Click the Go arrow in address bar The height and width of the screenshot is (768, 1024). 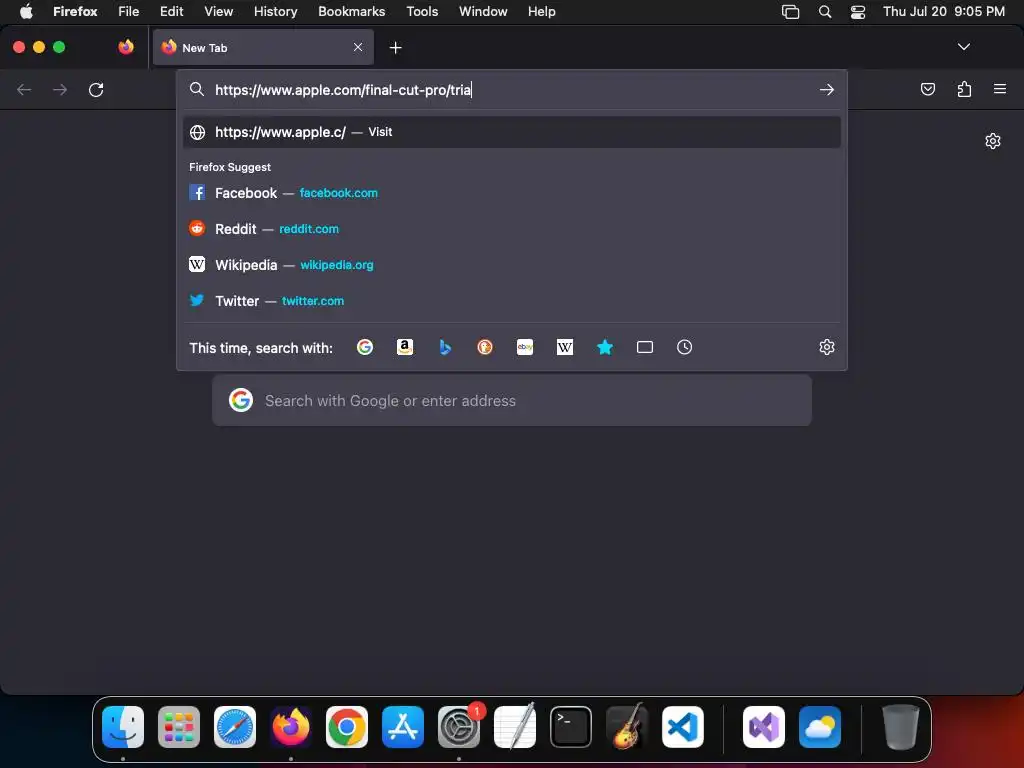(x=827, y=89)
